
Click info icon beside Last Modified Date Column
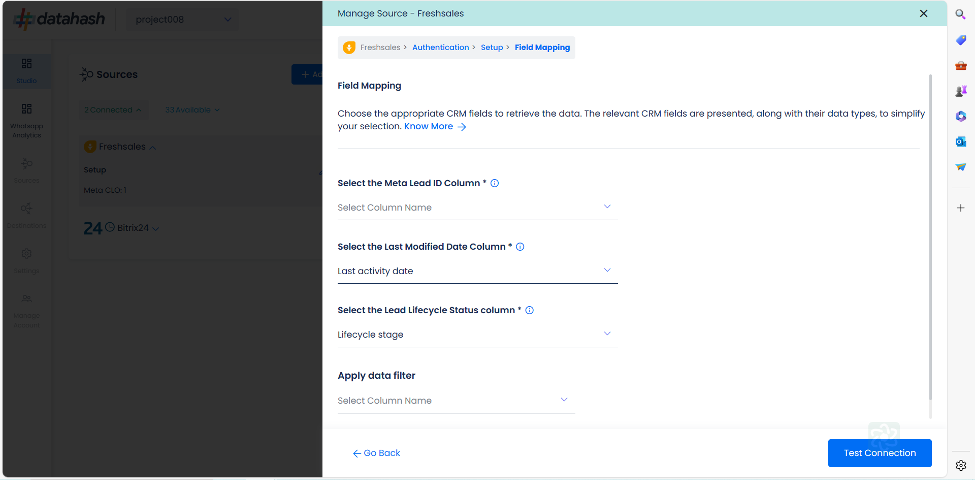tap(520, 247)
